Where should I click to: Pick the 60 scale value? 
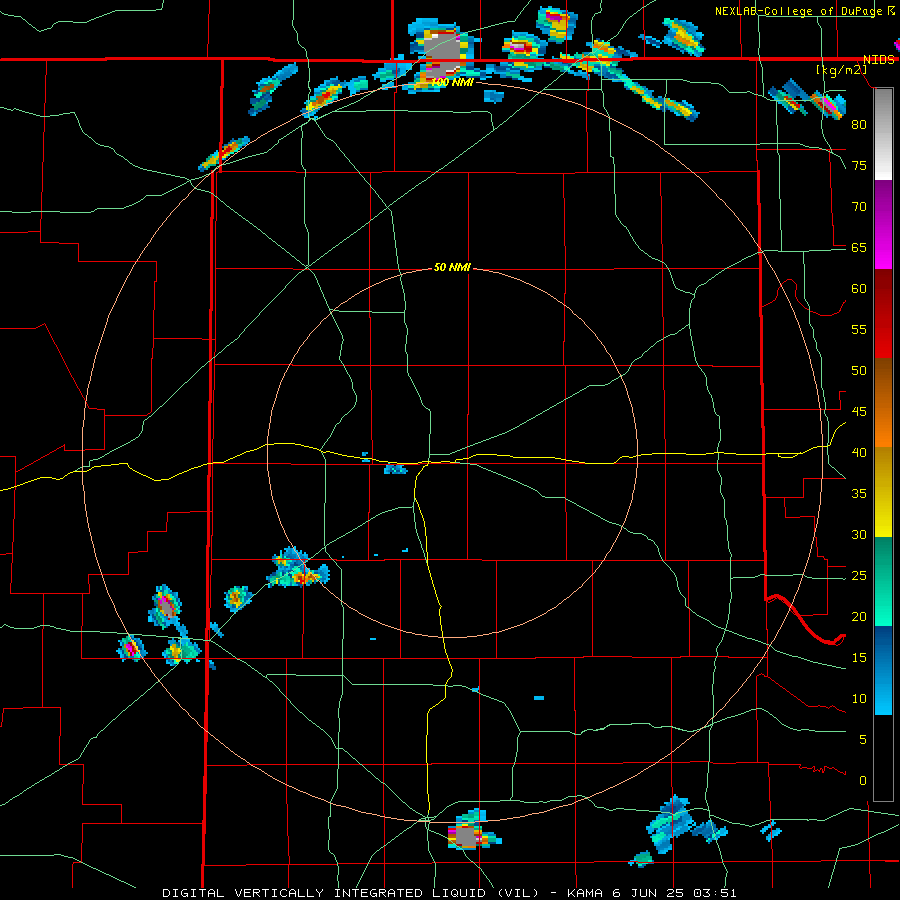coord(859,289)
